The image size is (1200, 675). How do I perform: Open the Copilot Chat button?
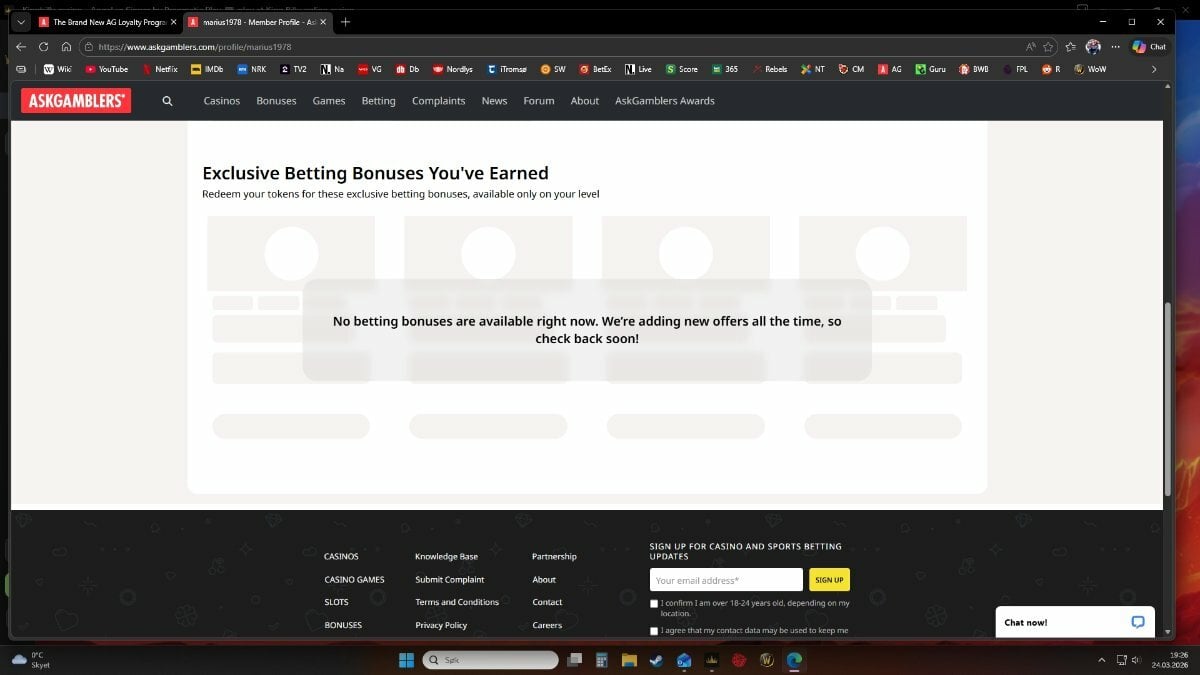tap(1149, 47)
